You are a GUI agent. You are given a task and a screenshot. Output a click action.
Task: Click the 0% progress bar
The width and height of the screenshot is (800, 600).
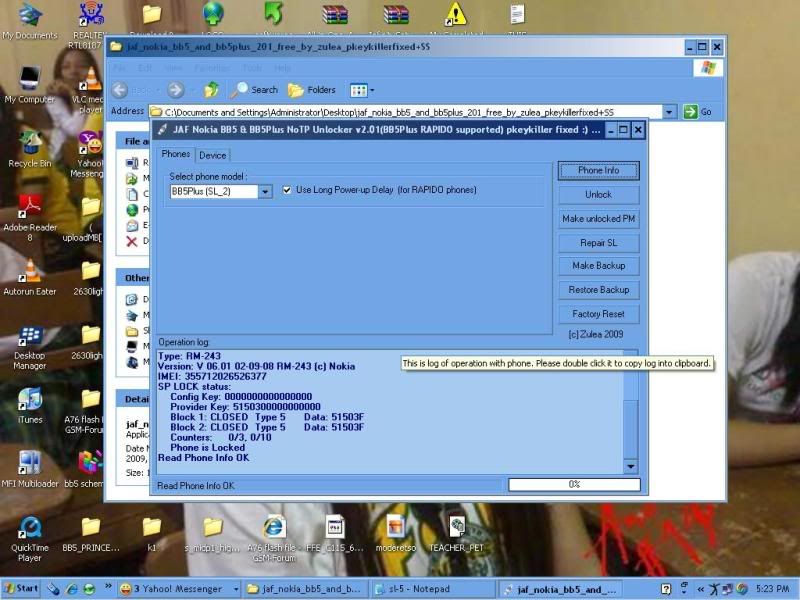[x=574, y=484]
